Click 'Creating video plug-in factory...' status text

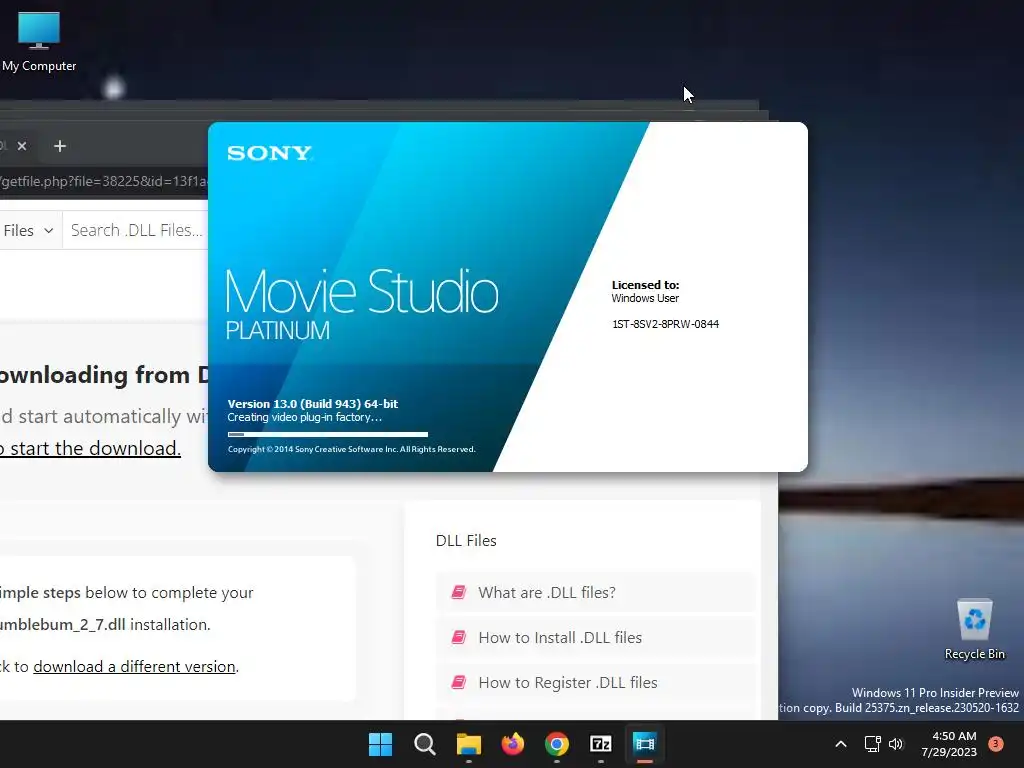pos(304,417)
